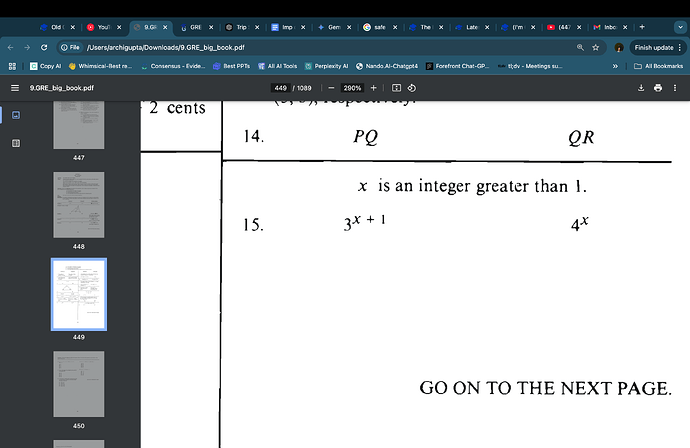Open All Bookmarks folder
The width and height of the screenshot is (690, 448).
click(x=659, y=66)
